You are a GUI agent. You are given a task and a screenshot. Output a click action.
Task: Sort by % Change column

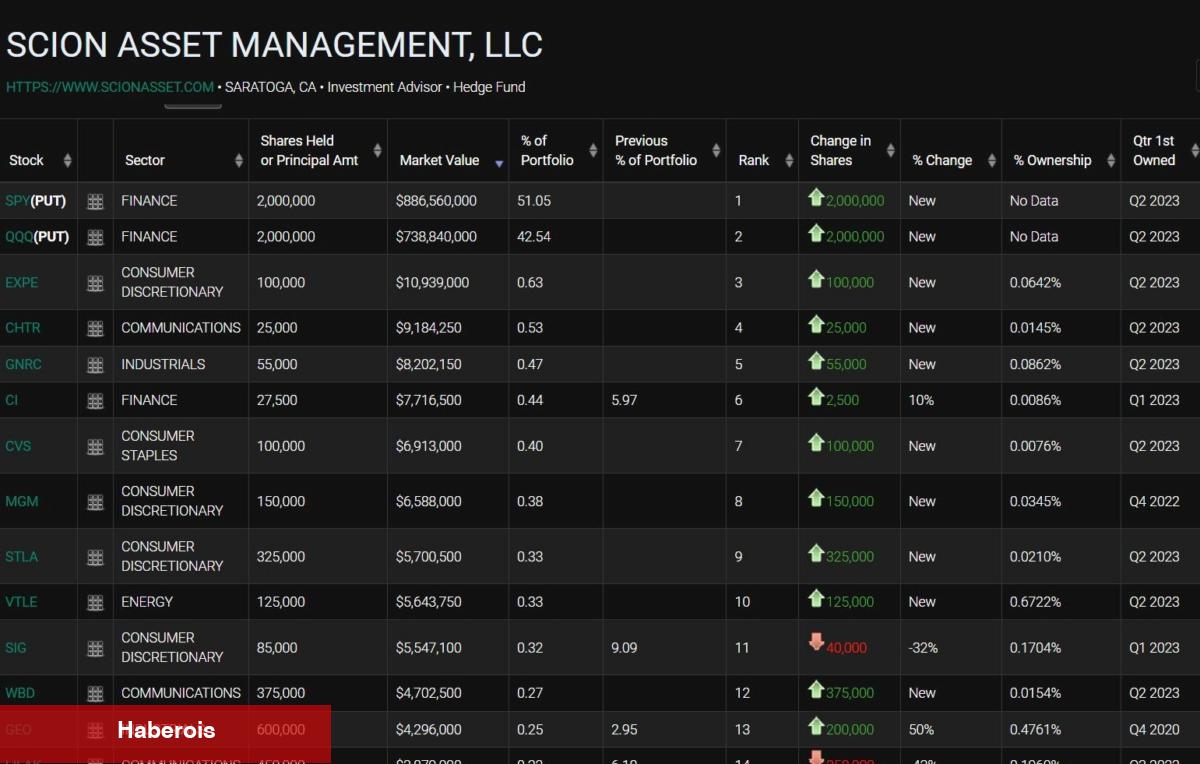[991, 160]
